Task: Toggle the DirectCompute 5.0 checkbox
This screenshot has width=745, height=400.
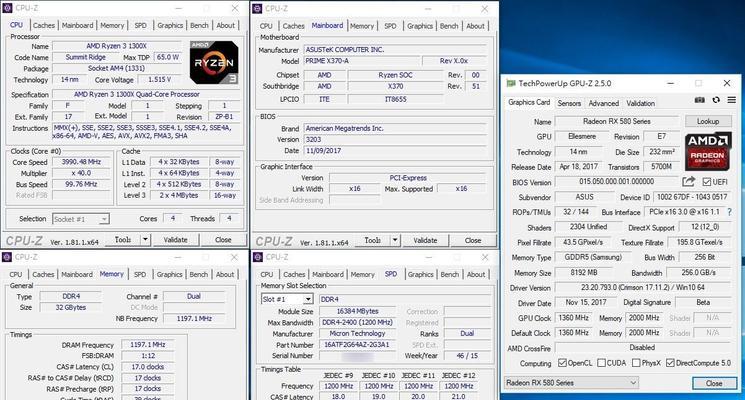Action: (x=670, y=363)
